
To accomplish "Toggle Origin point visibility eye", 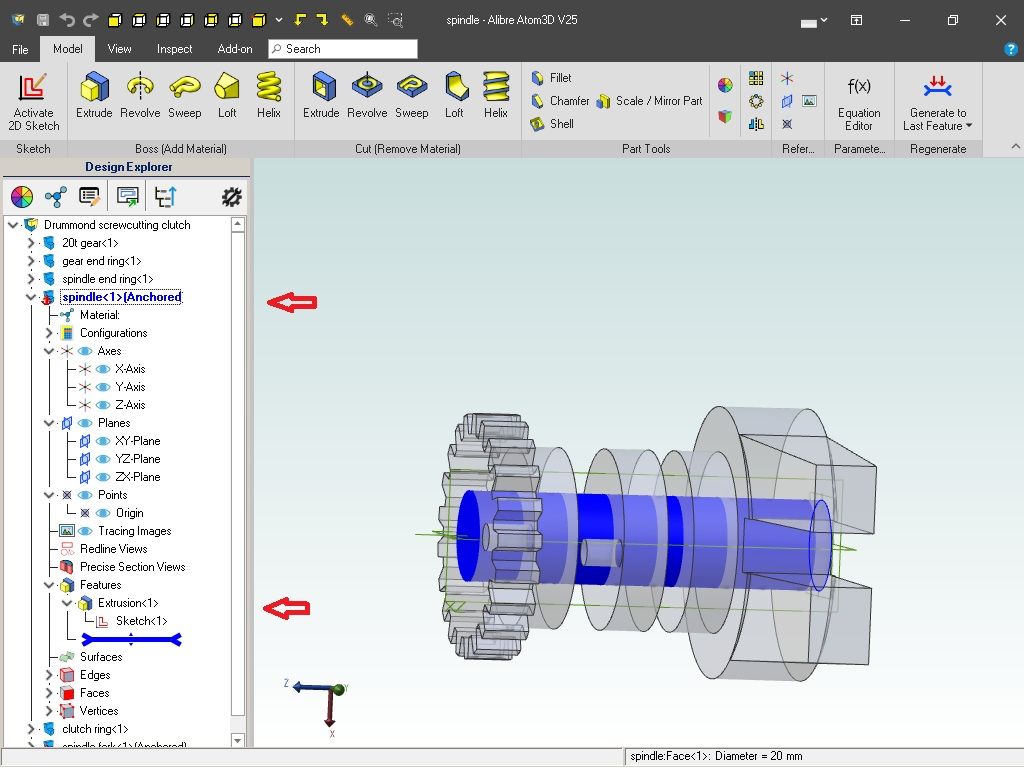I will click(x=103, y=513).
